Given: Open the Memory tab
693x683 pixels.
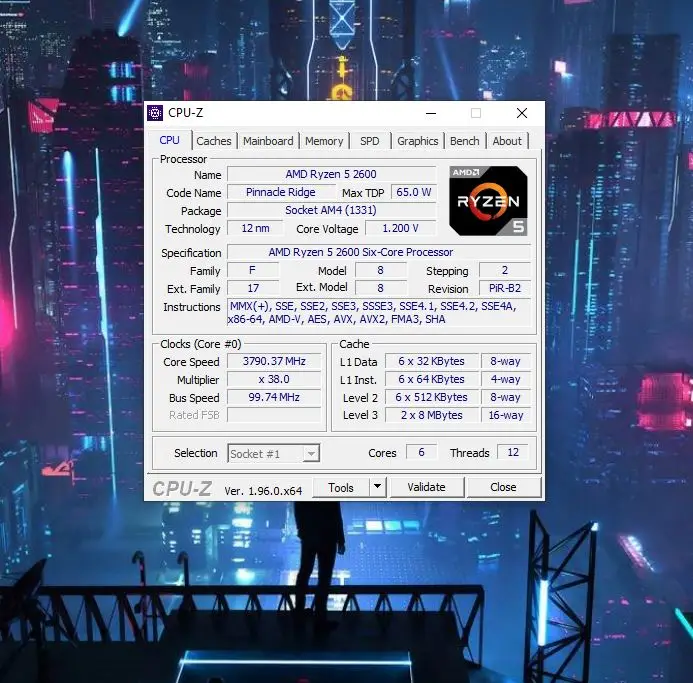Looking at the screenshot, I should 324,141.
